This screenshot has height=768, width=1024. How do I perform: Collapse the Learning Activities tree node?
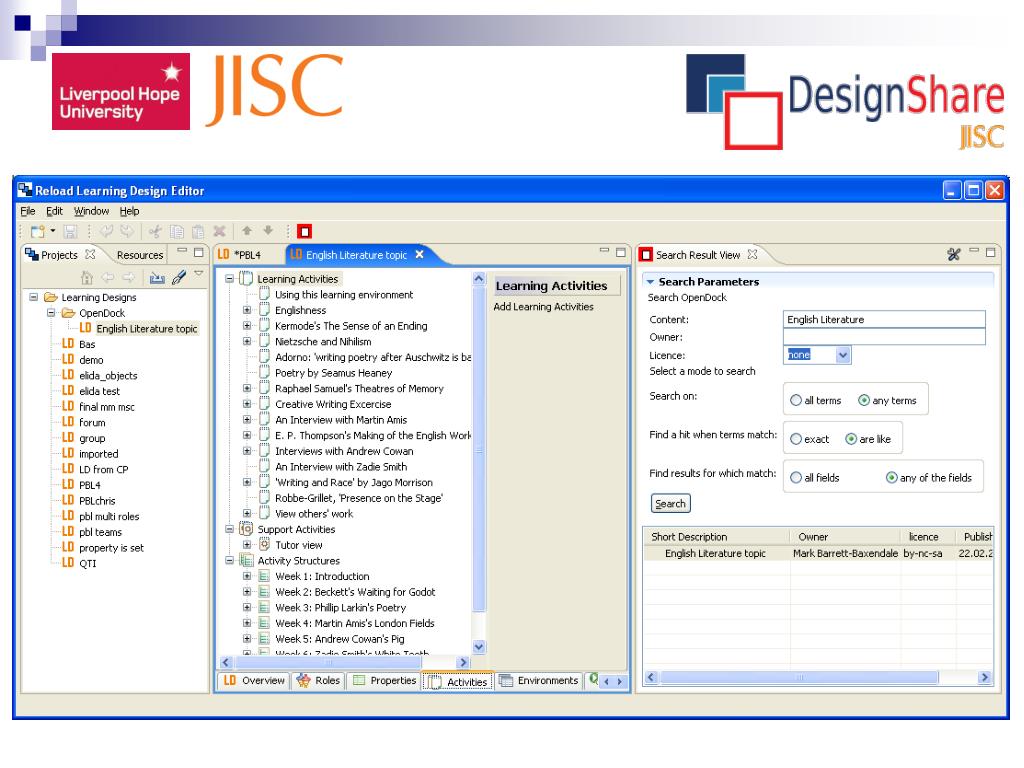click(x=229, y=279)
